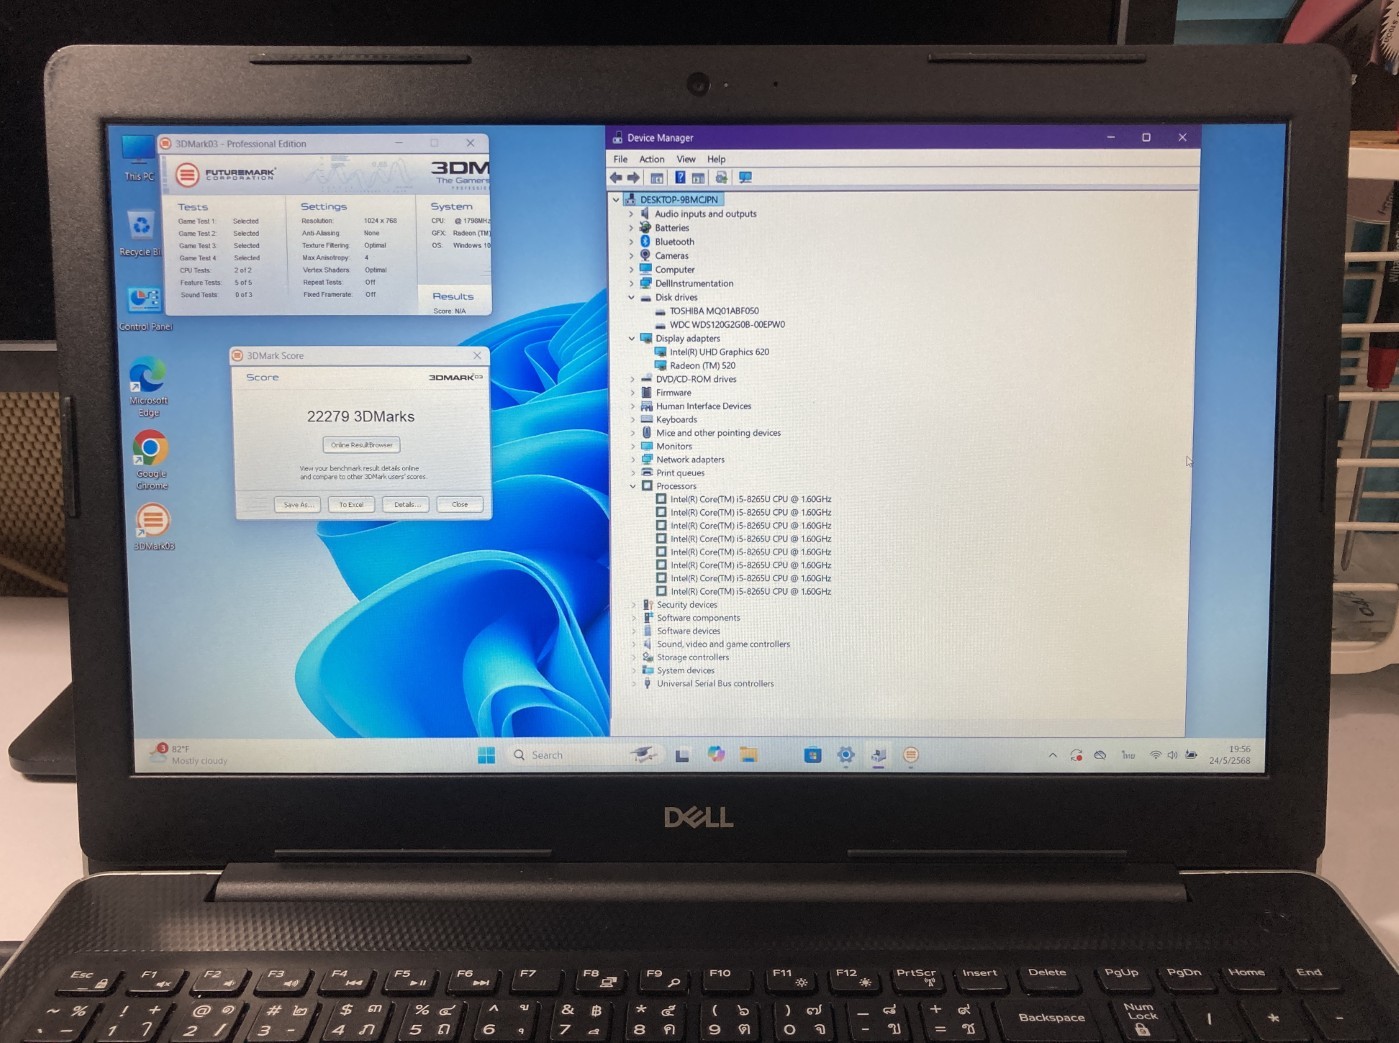Click the Forward arrow in Device Manager toolbar
Viewport: 1399px width, 1043px height.
(x=633, y=178)
